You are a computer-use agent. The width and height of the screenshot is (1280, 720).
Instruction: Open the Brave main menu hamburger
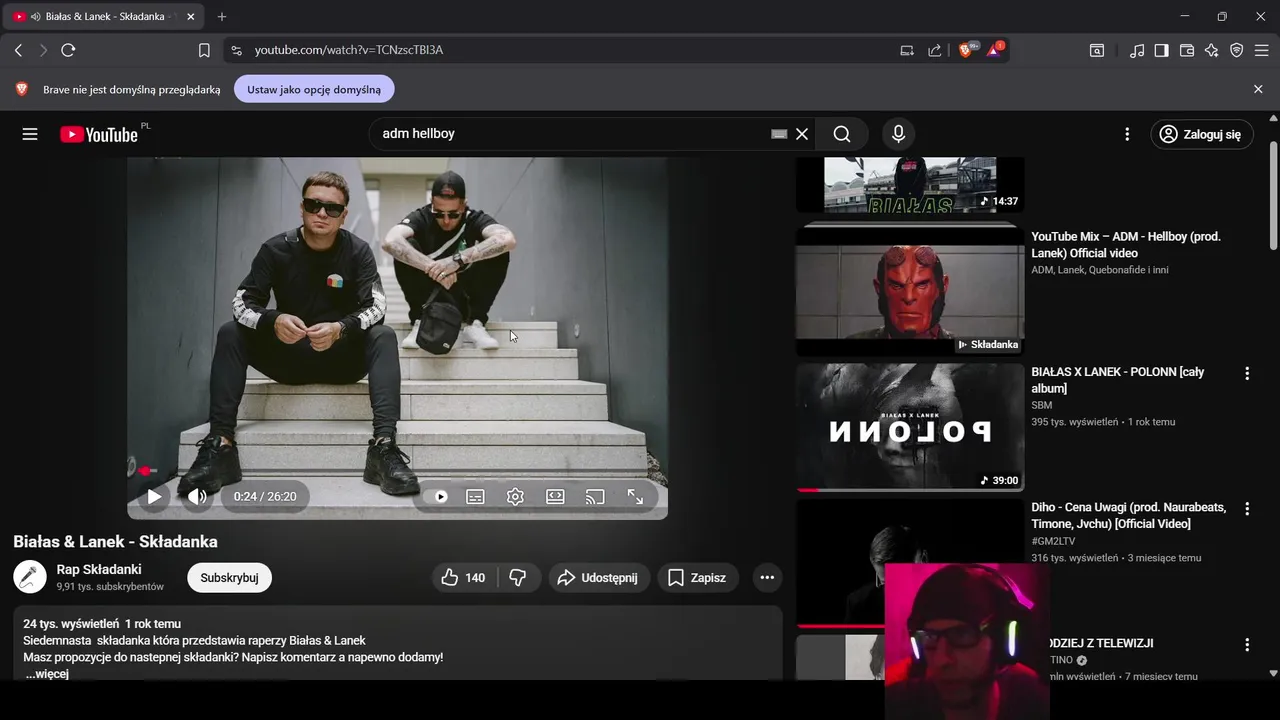point(1262,50)
